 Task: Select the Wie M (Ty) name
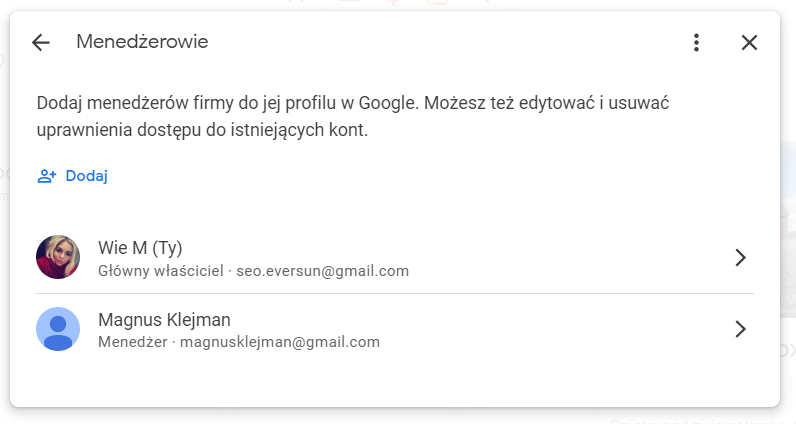[x=140, y=248]
